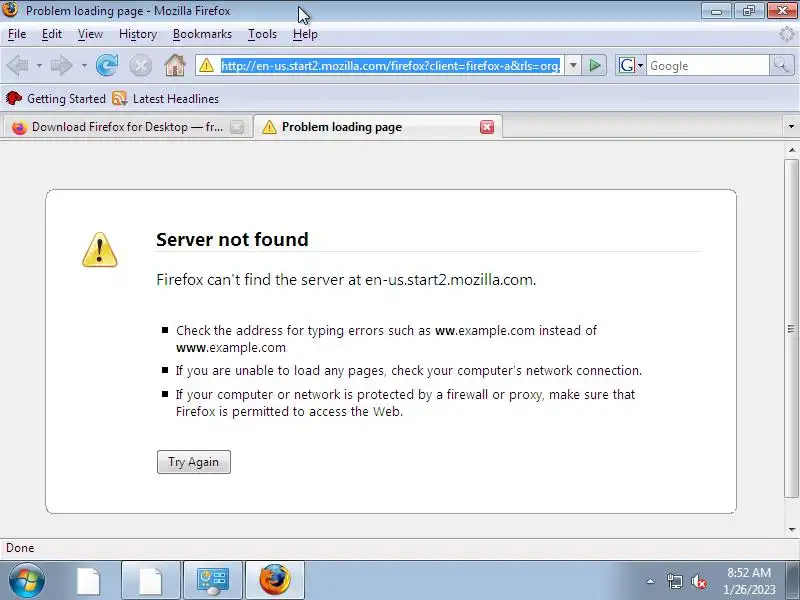Reload the current page
800x600 pixels.
click(107, 65)
